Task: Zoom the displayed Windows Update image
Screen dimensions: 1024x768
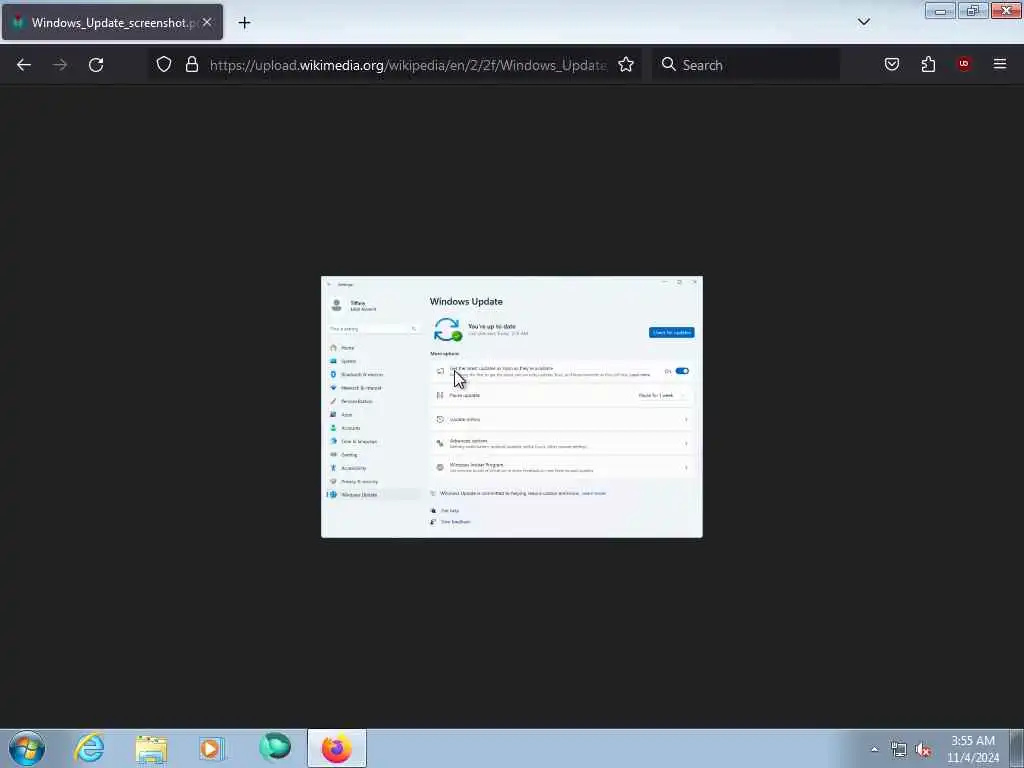Action: tap(511, 407)
